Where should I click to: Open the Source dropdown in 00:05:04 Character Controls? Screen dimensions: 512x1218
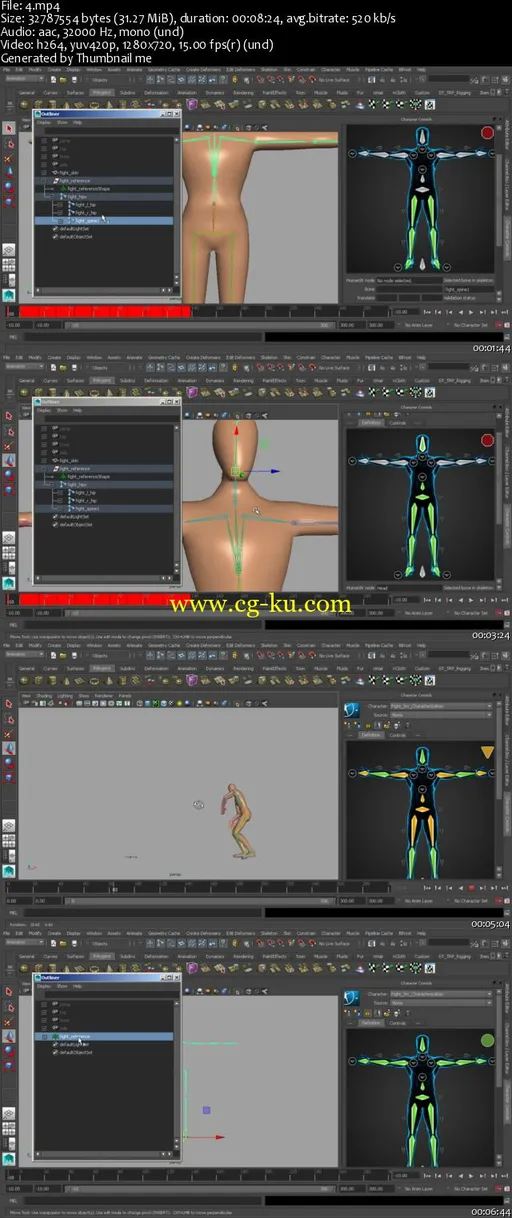[x=441, y=715]
